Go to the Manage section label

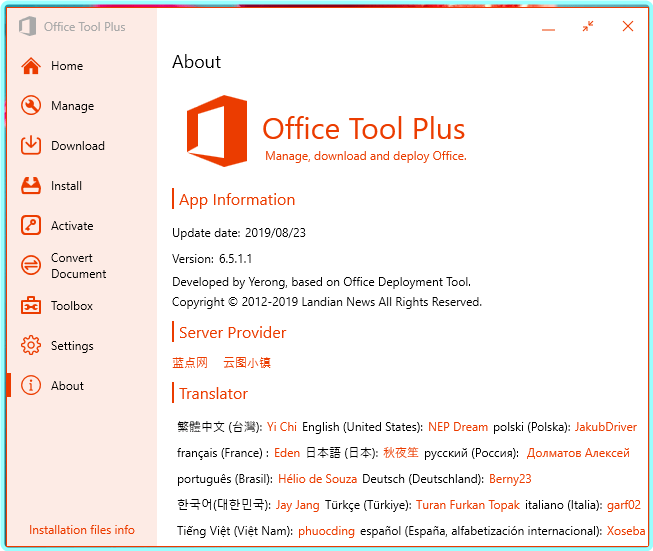tap(72, 106)
